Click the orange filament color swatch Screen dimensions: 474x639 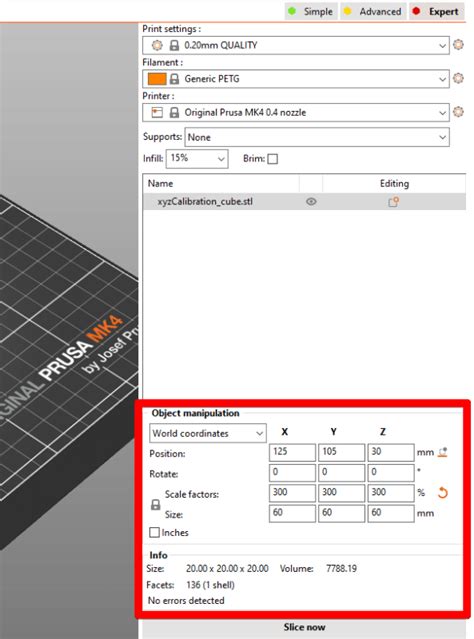pyautogui.click(x=157, y=79)
